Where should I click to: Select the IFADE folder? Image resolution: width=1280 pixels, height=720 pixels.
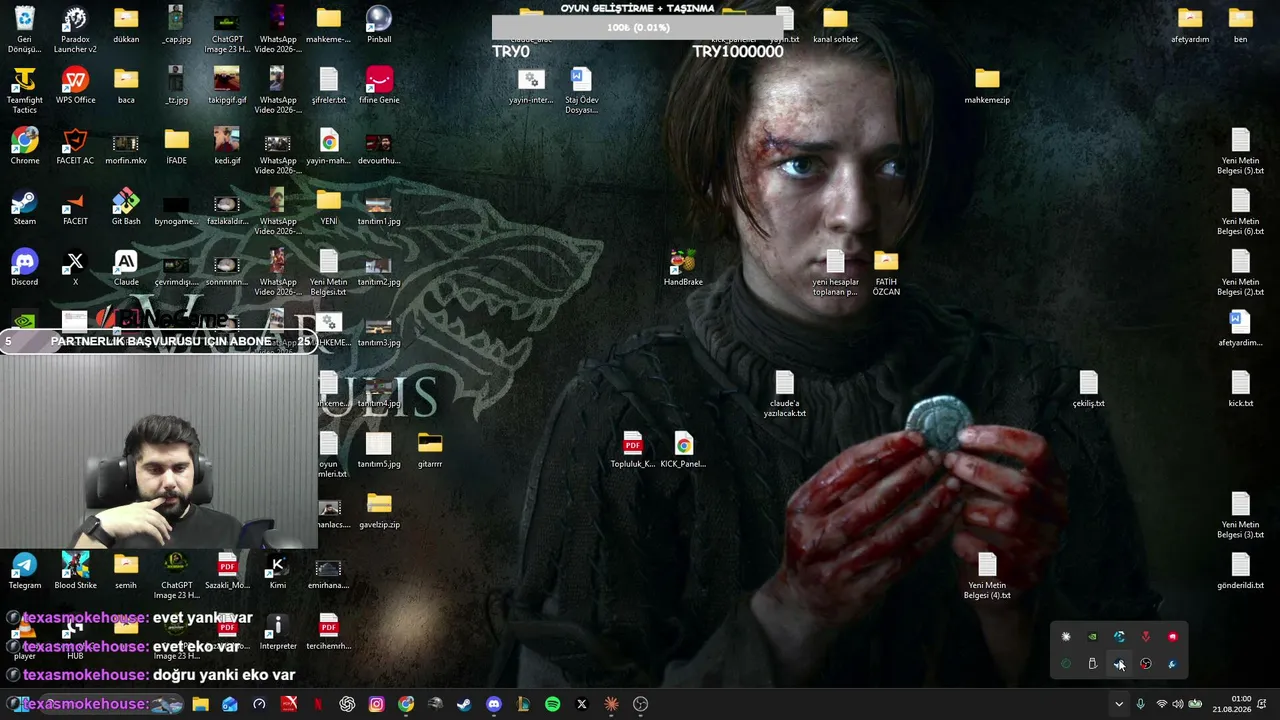click(177, 147)
